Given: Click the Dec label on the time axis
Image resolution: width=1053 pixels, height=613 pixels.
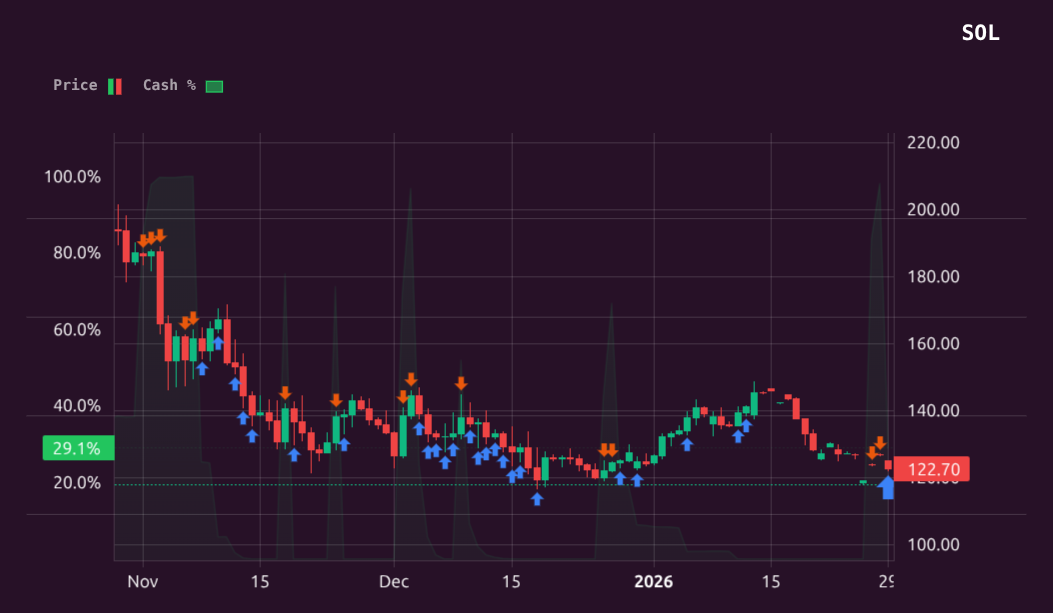Looking at the screenshot, I should (394, 582).
